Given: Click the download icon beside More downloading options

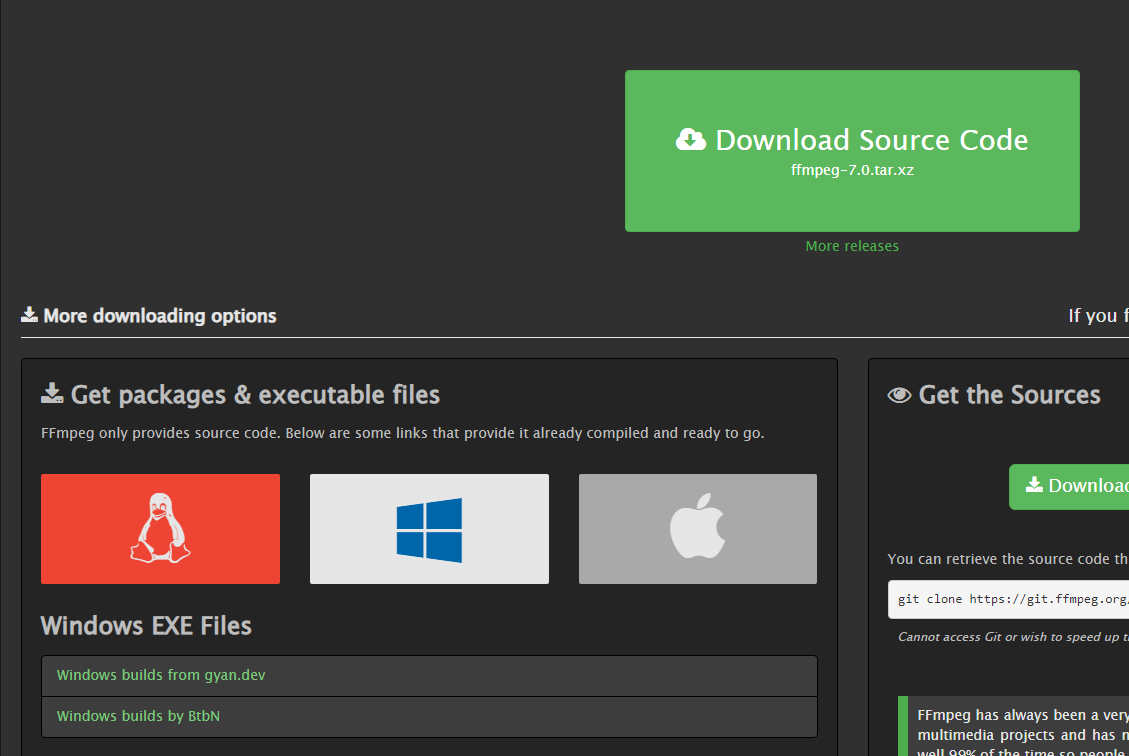Looking at the screenshot, I should (30, 315).
